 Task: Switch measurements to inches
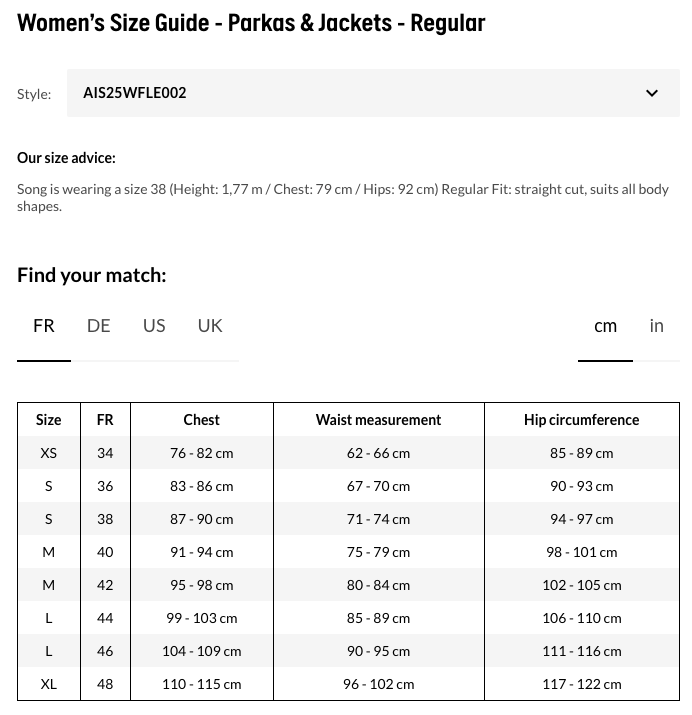[656, 326]
